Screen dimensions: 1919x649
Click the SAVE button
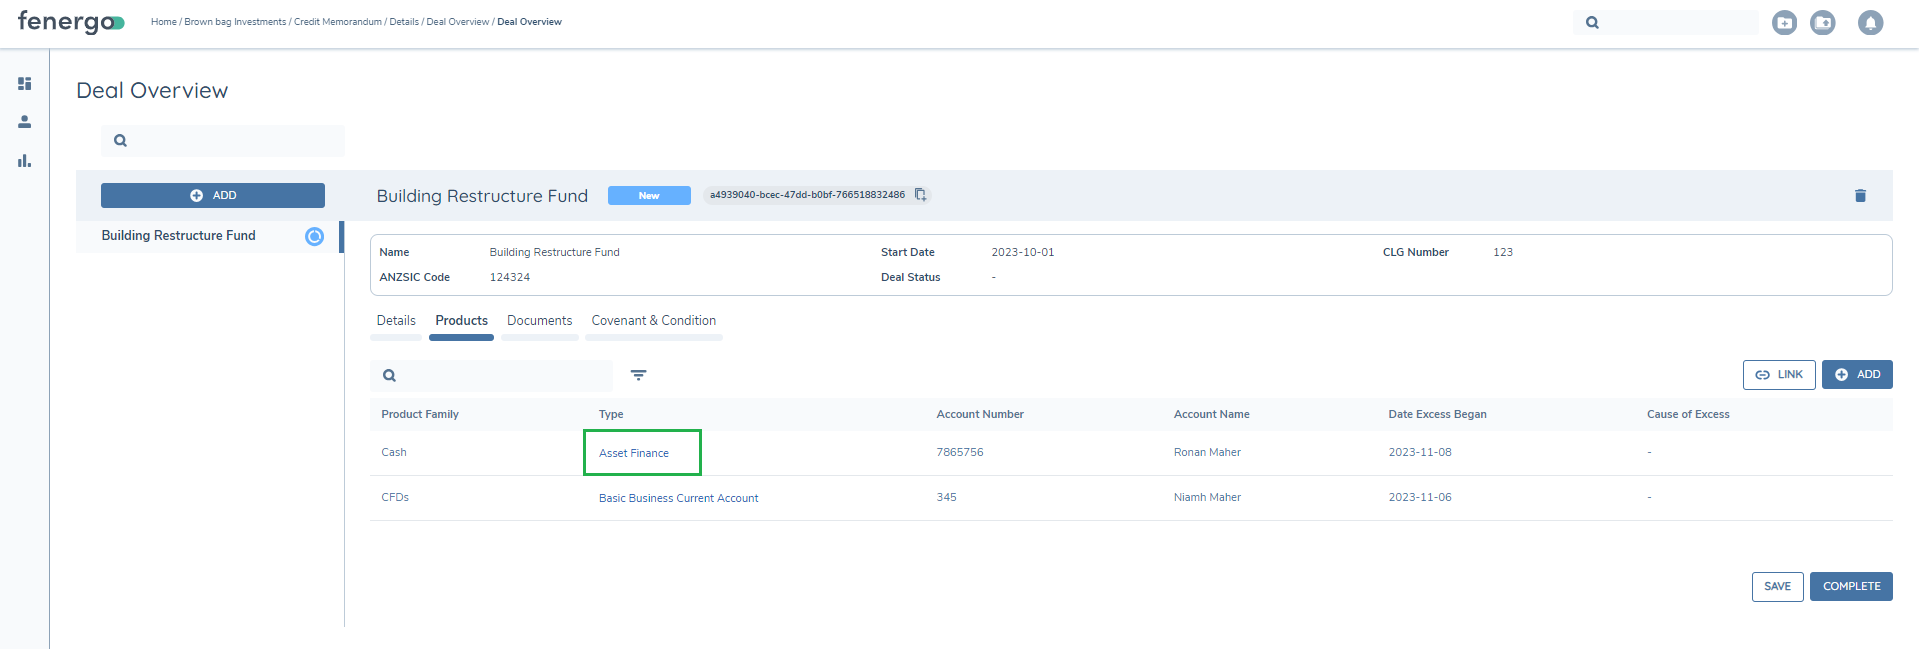pos(1777,587)
